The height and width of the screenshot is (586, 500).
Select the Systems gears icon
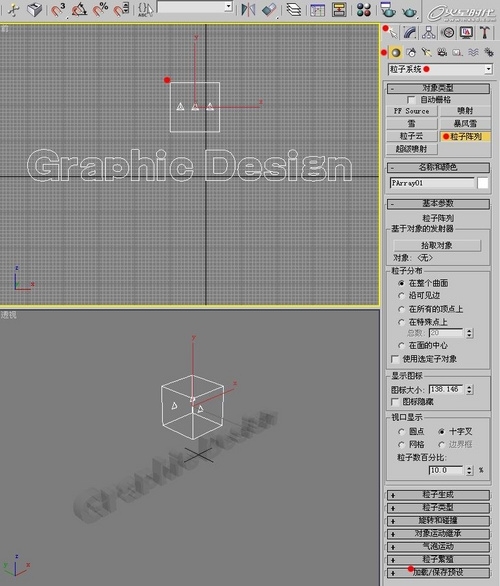pyautogui.click(x=489, y=53)
